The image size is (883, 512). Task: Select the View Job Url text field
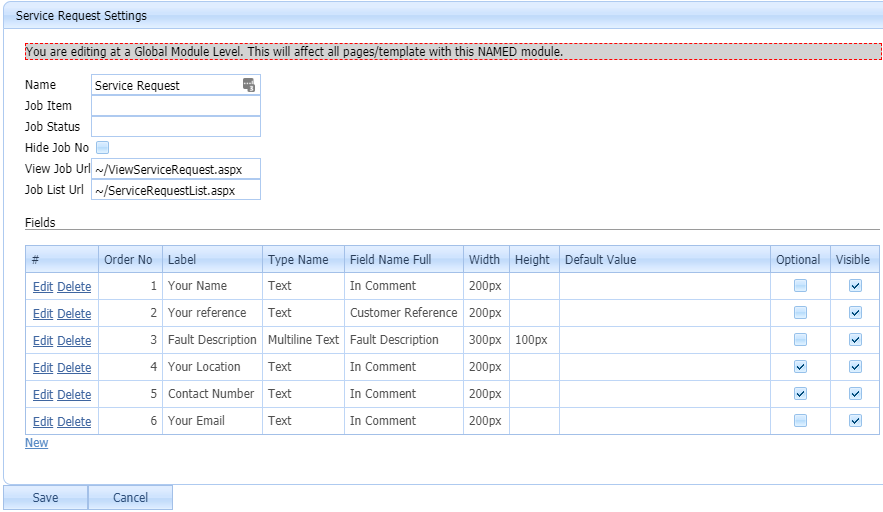(x=175, y=169)
